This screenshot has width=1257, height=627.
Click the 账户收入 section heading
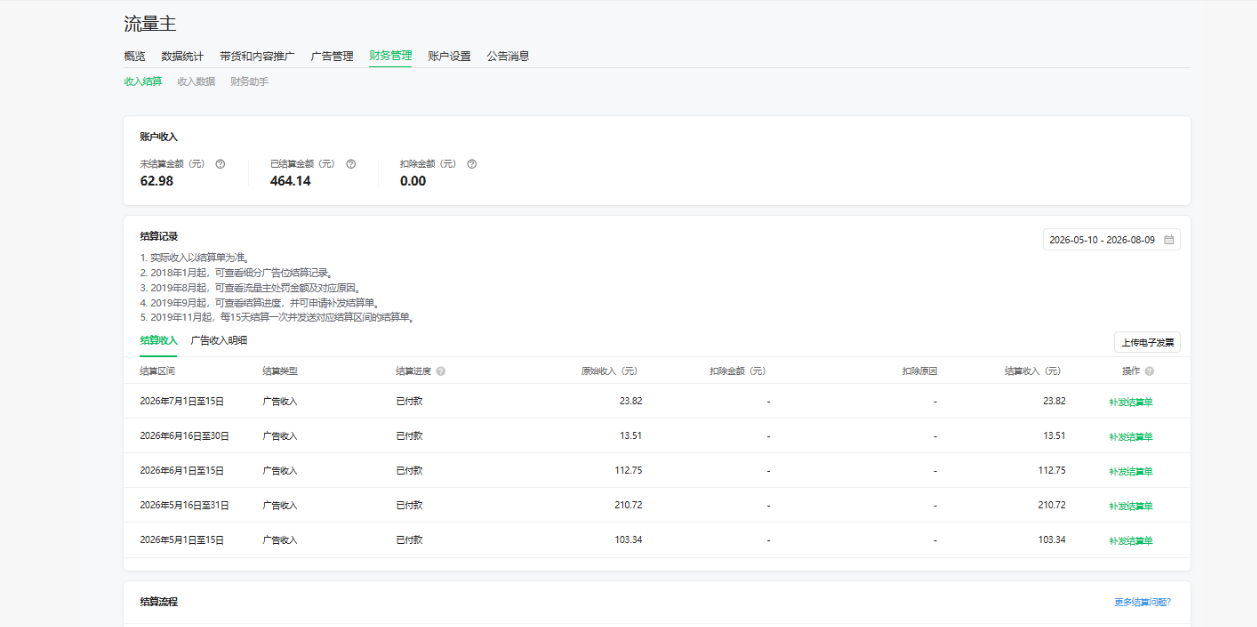pos(159,136)
